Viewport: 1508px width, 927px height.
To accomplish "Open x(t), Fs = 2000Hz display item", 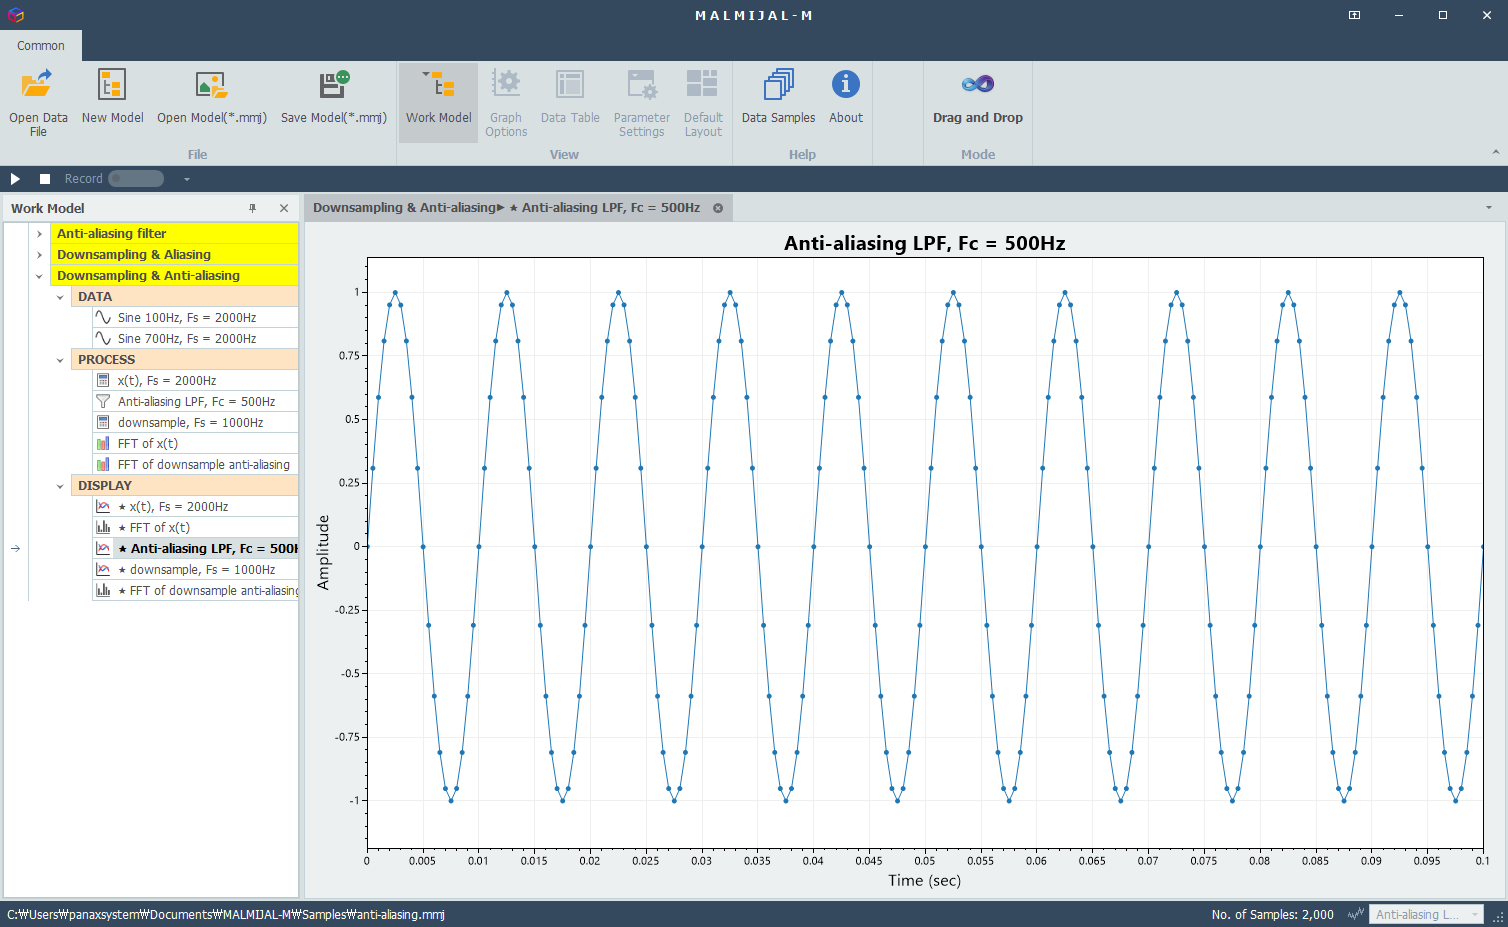I will click(195, 507).
